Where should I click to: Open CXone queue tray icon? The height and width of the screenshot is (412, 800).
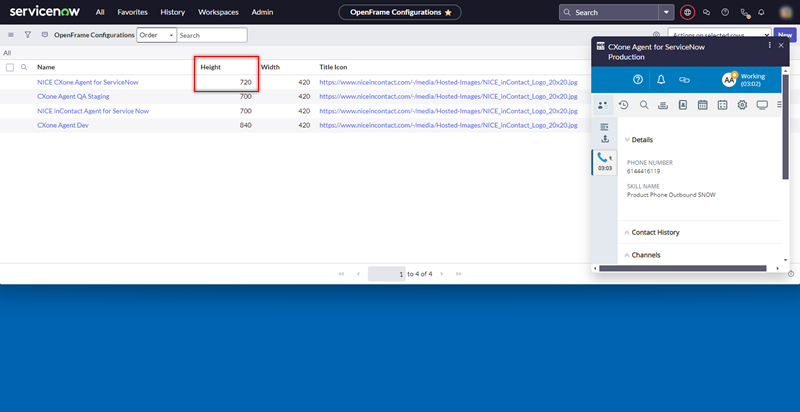(x=663, y=105)
